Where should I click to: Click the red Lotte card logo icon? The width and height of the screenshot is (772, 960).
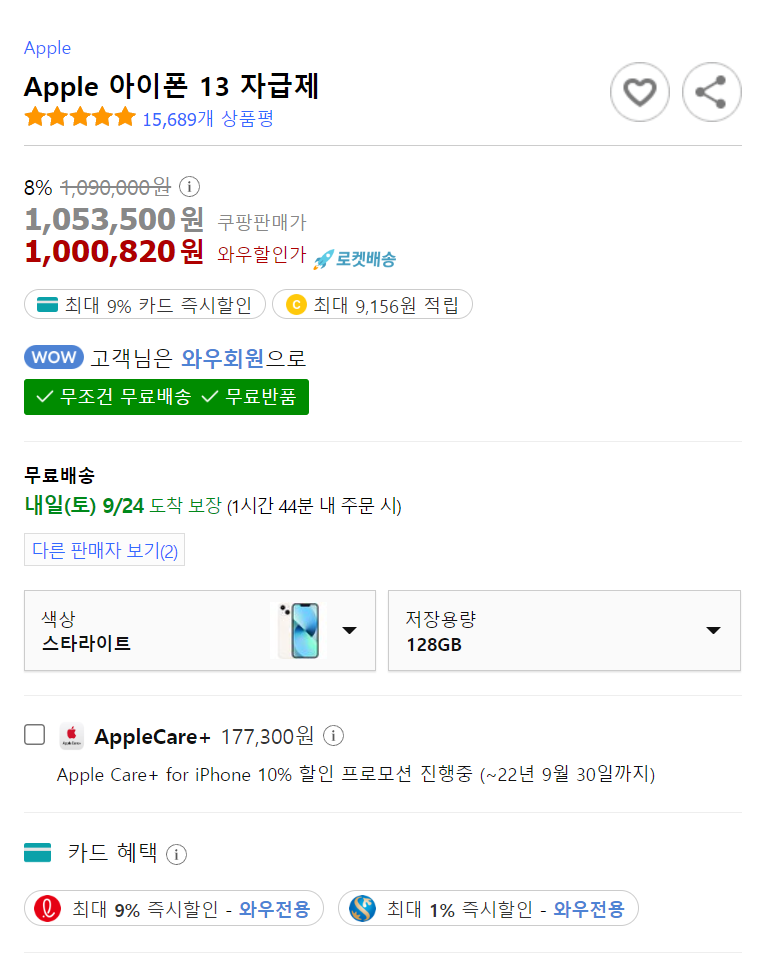48,908
